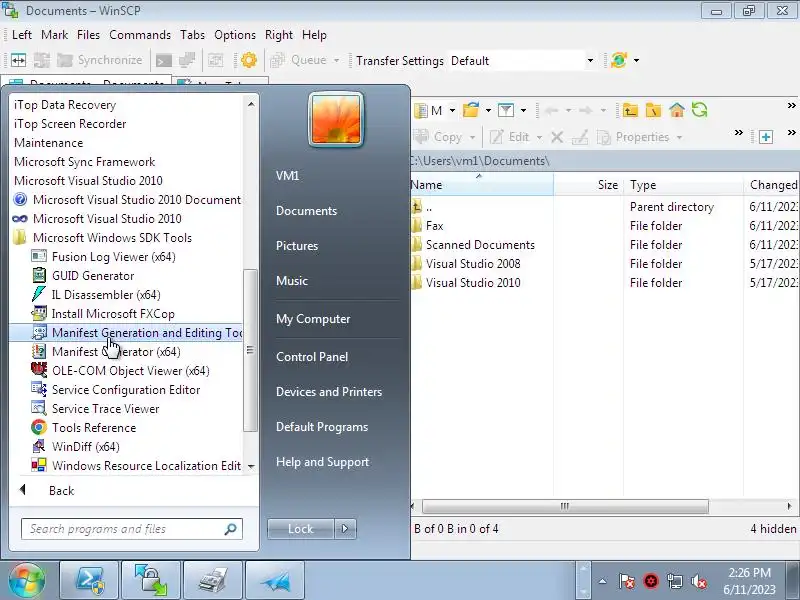Image resolution: width=800 pixels, height=600 pixels.
Task: Open Default Programs
Action: (x=322, y=427)
